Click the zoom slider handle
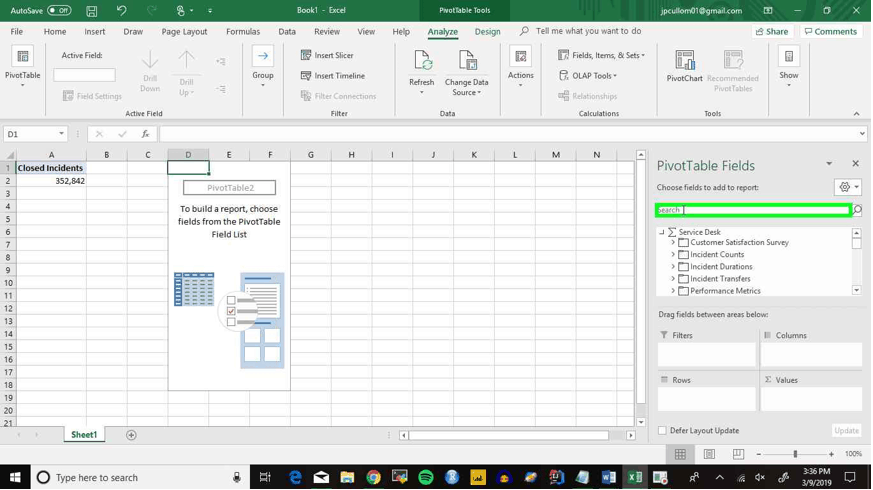 click(795, 454)
